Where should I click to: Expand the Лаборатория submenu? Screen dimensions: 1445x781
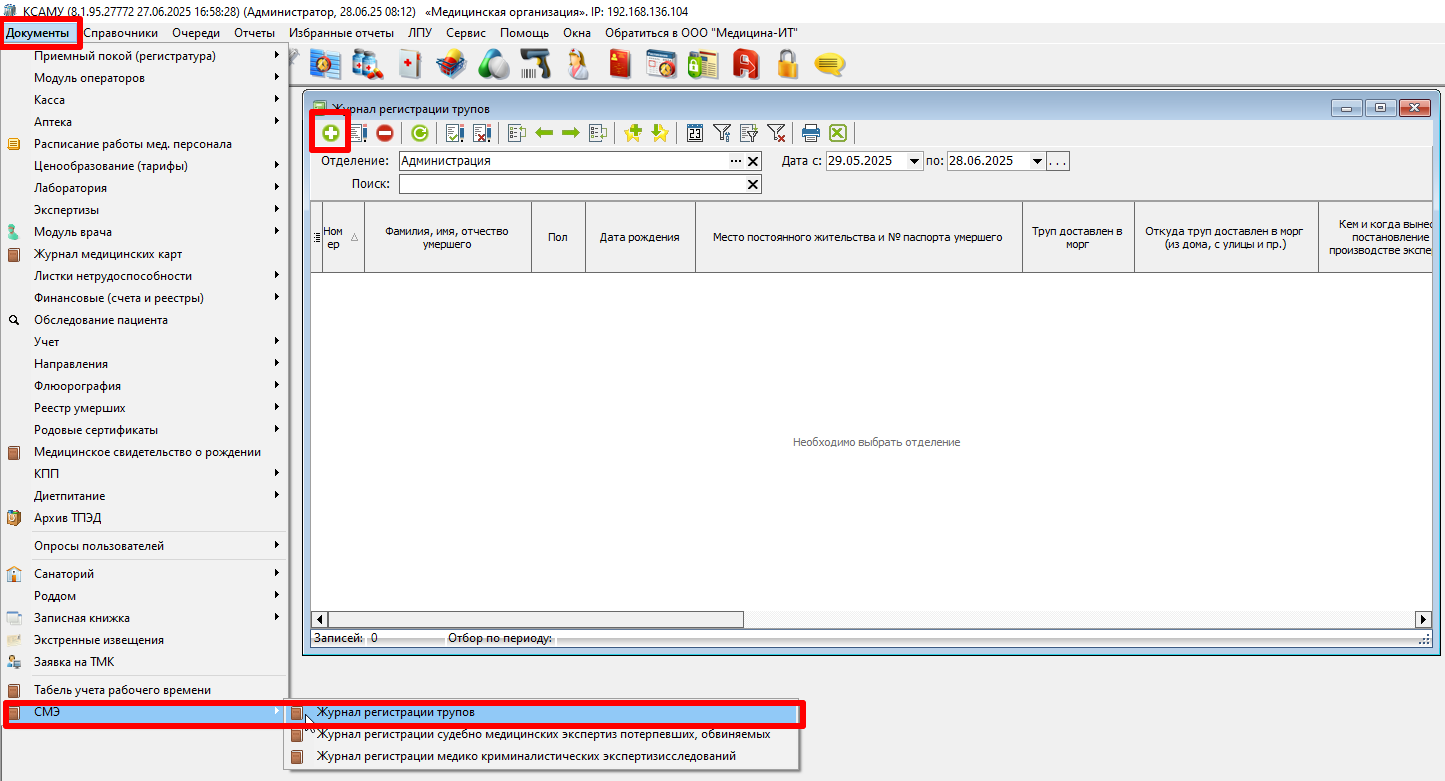coord(146,188)
